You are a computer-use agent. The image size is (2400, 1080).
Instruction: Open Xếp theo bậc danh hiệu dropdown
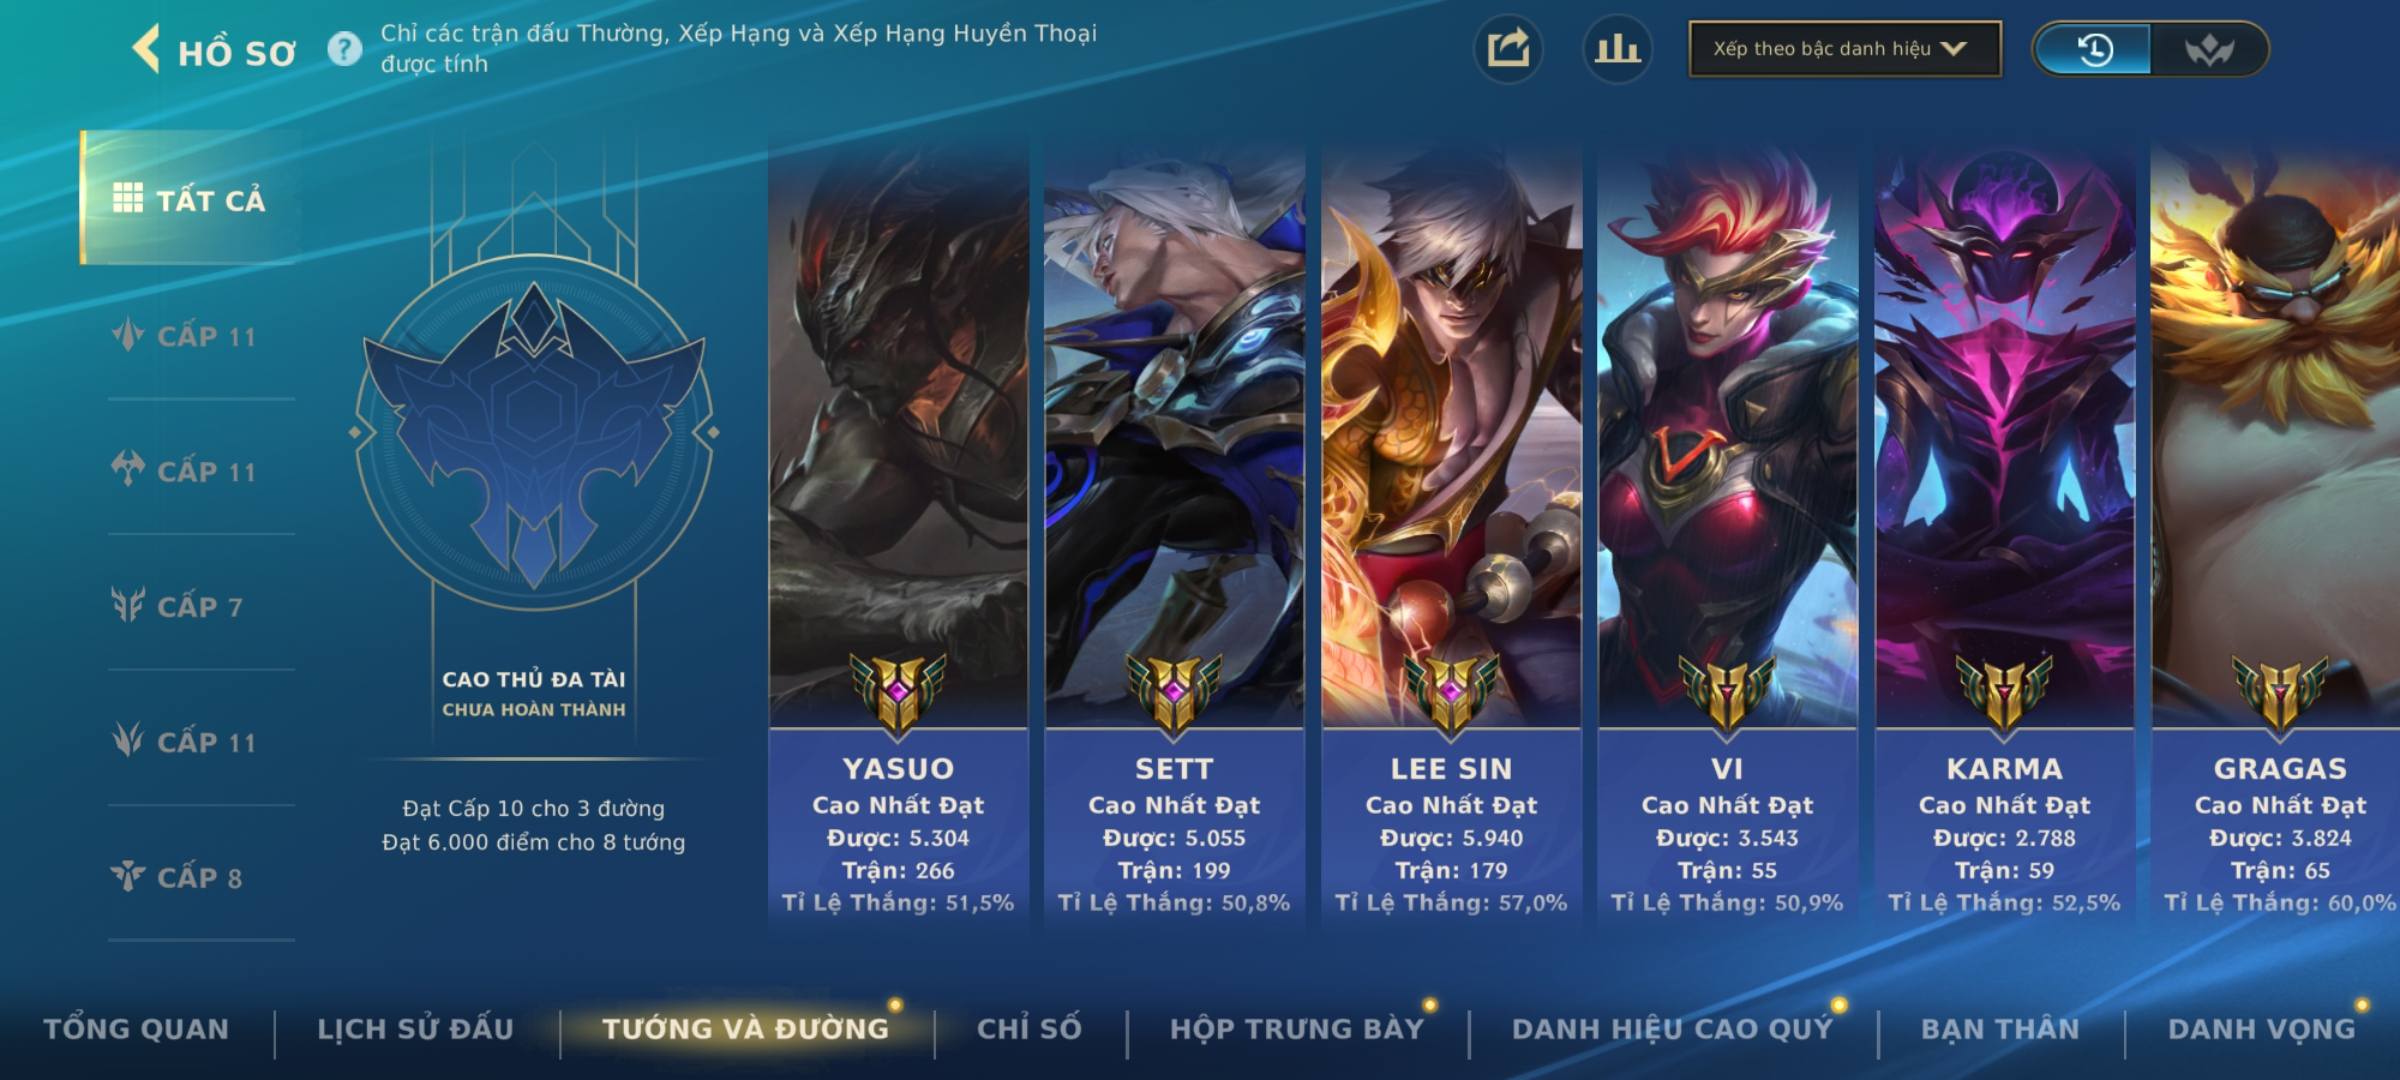[1845, 49]
